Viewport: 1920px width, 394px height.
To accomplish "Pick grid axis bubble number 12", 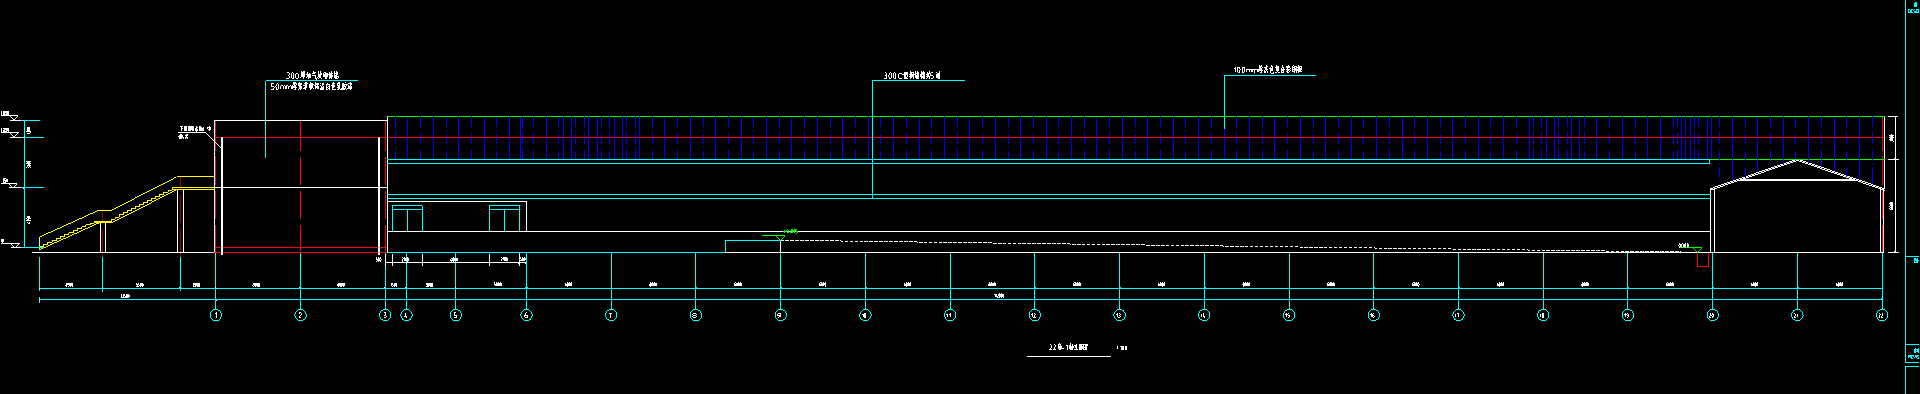I will (1034, 315).
